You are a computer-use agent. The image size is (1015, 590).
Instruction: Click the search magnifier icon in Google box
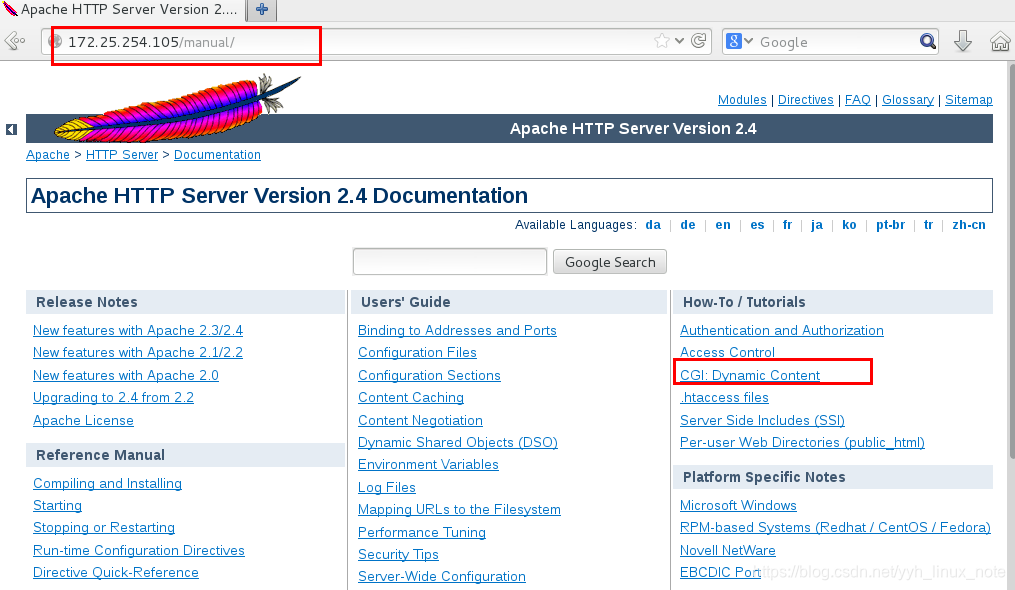(x=928, y=41)
